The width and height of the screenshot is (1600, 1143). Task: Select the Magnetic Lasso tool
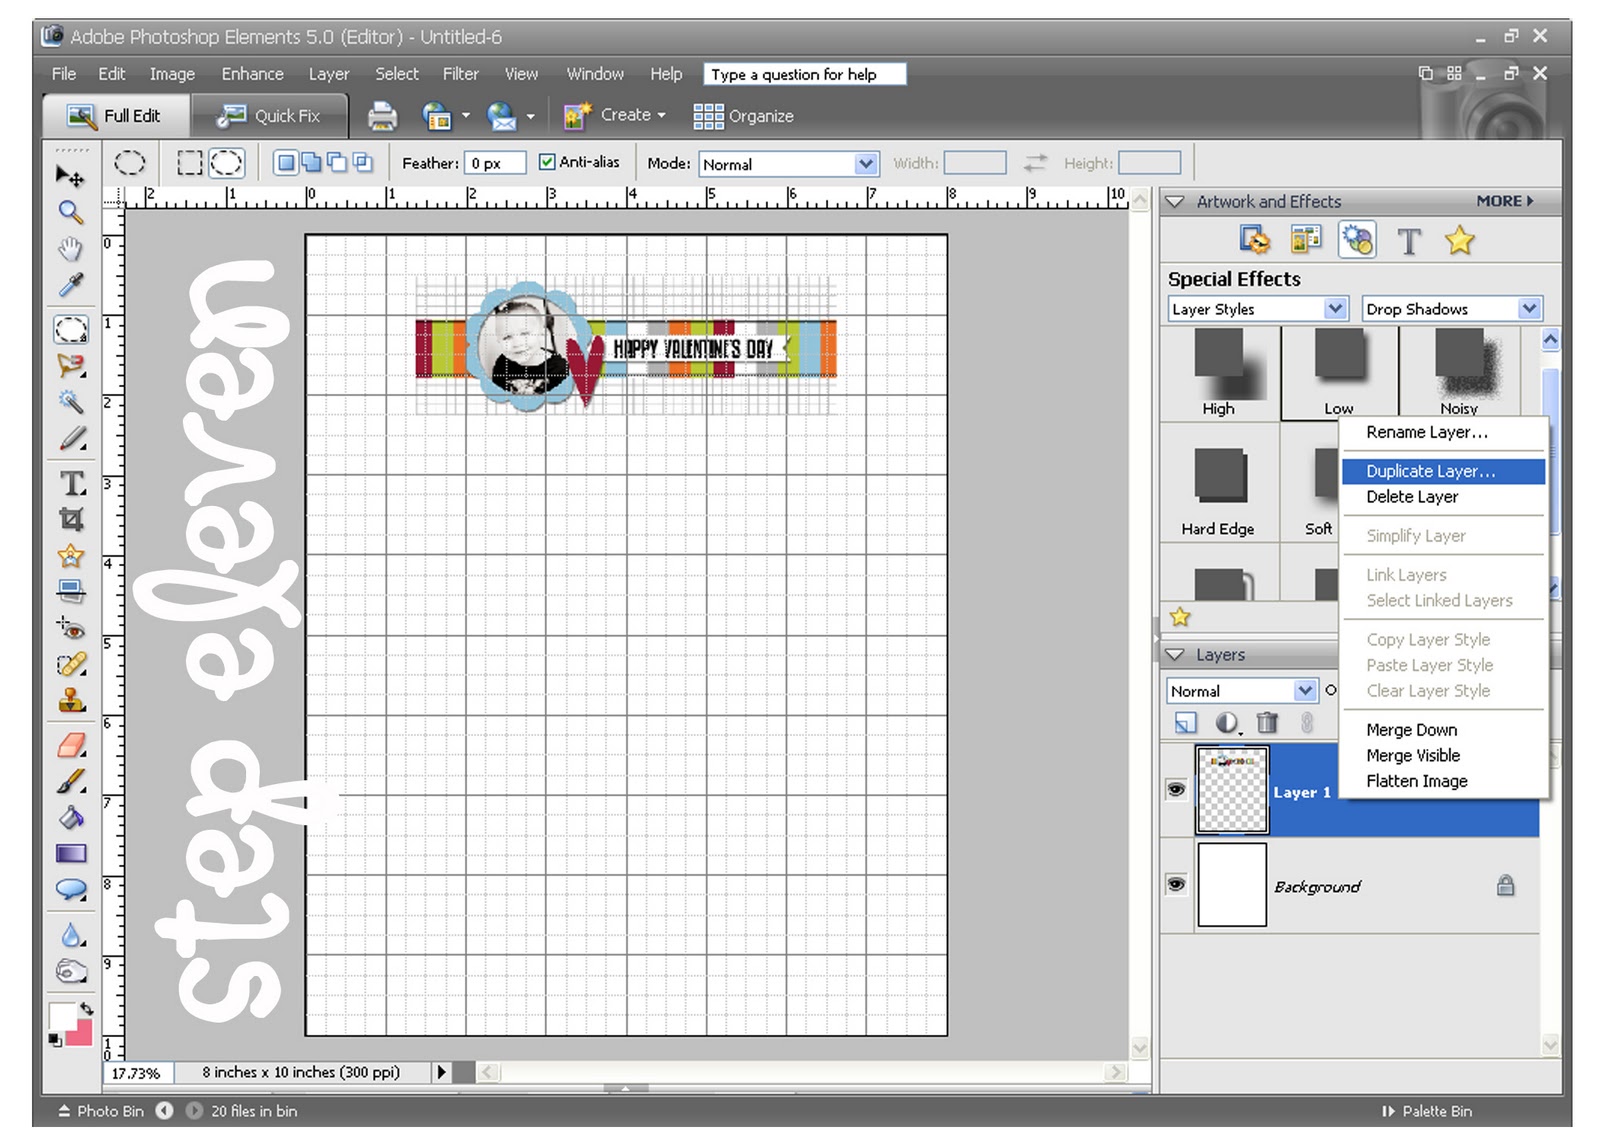pyautogui.click(x=71, y=366)
